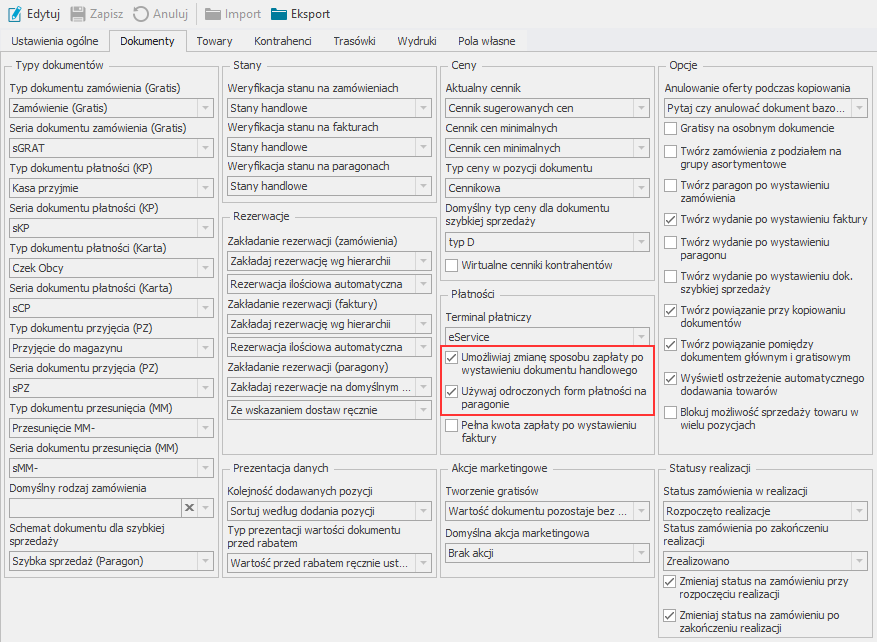Viewport: 877px width, 642px height.
Task: Click the Zapisz floppy disk icon
Action: (77, 14)
